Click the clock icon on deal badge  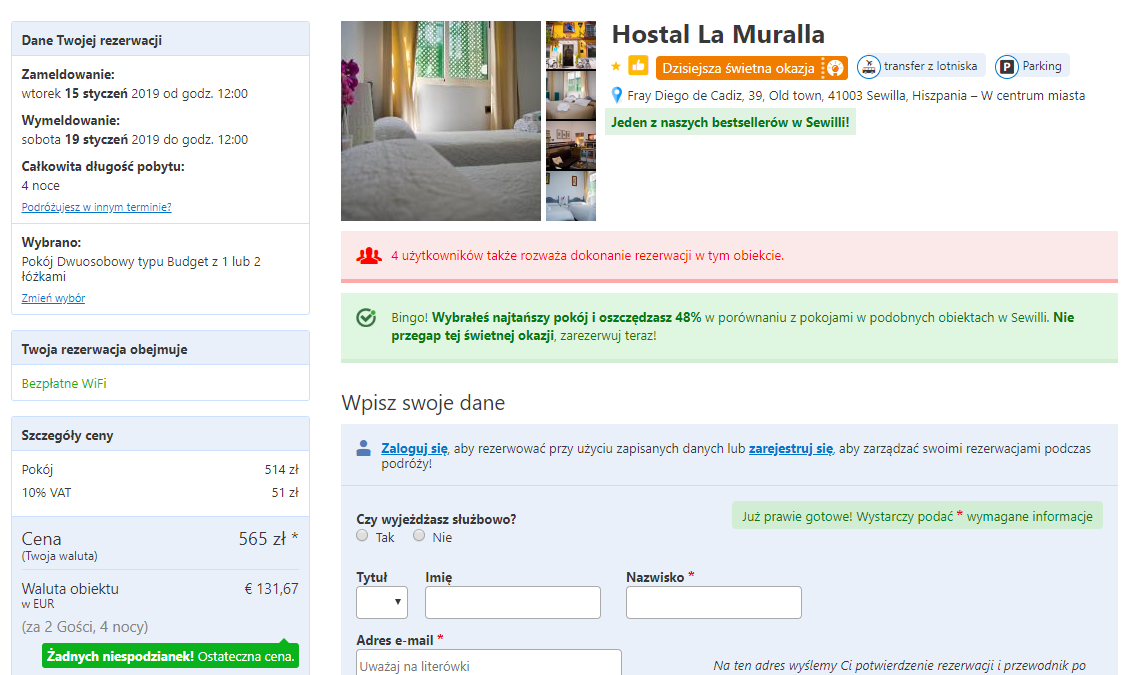(x=834, y=68)
